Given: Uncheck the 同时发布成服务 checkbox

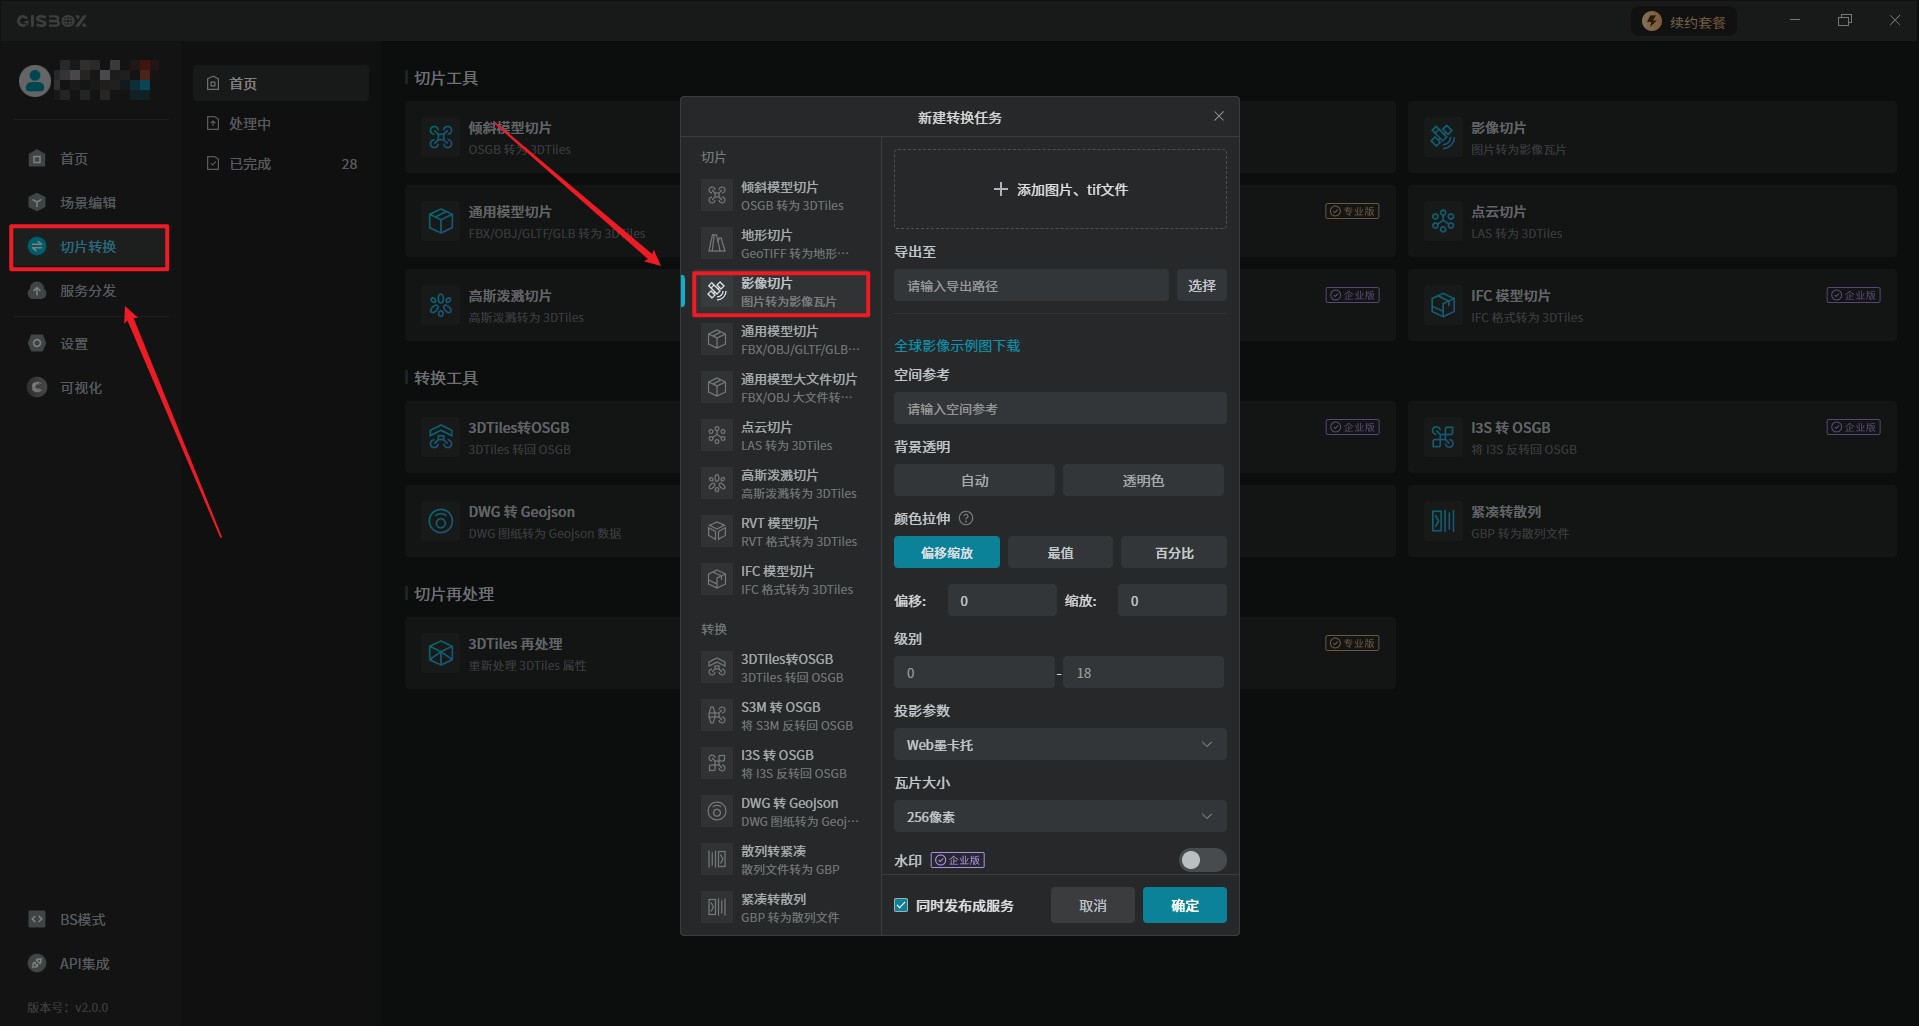Looking at the screenshot, I should pyautogui.click(x=901, y=905).
